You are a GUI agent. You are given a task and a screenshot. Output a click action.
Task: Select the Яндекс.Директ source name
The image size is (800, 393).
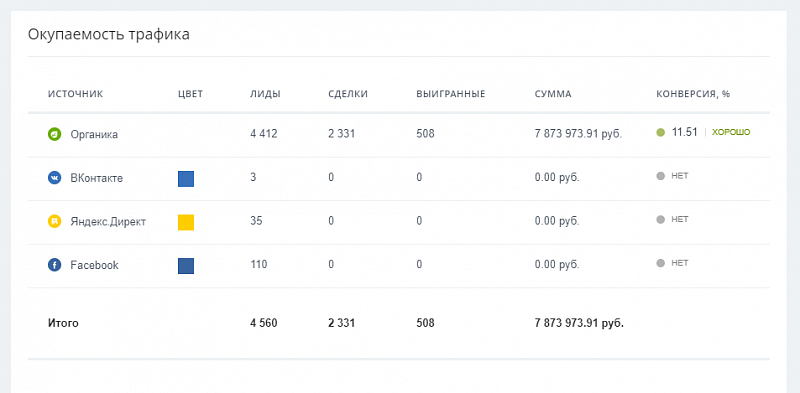click(108, 222)
